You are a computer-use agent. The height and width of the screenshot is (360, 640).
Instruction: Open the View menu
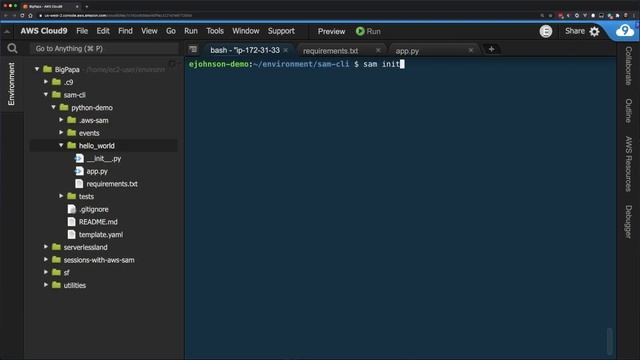pos(149,31)
